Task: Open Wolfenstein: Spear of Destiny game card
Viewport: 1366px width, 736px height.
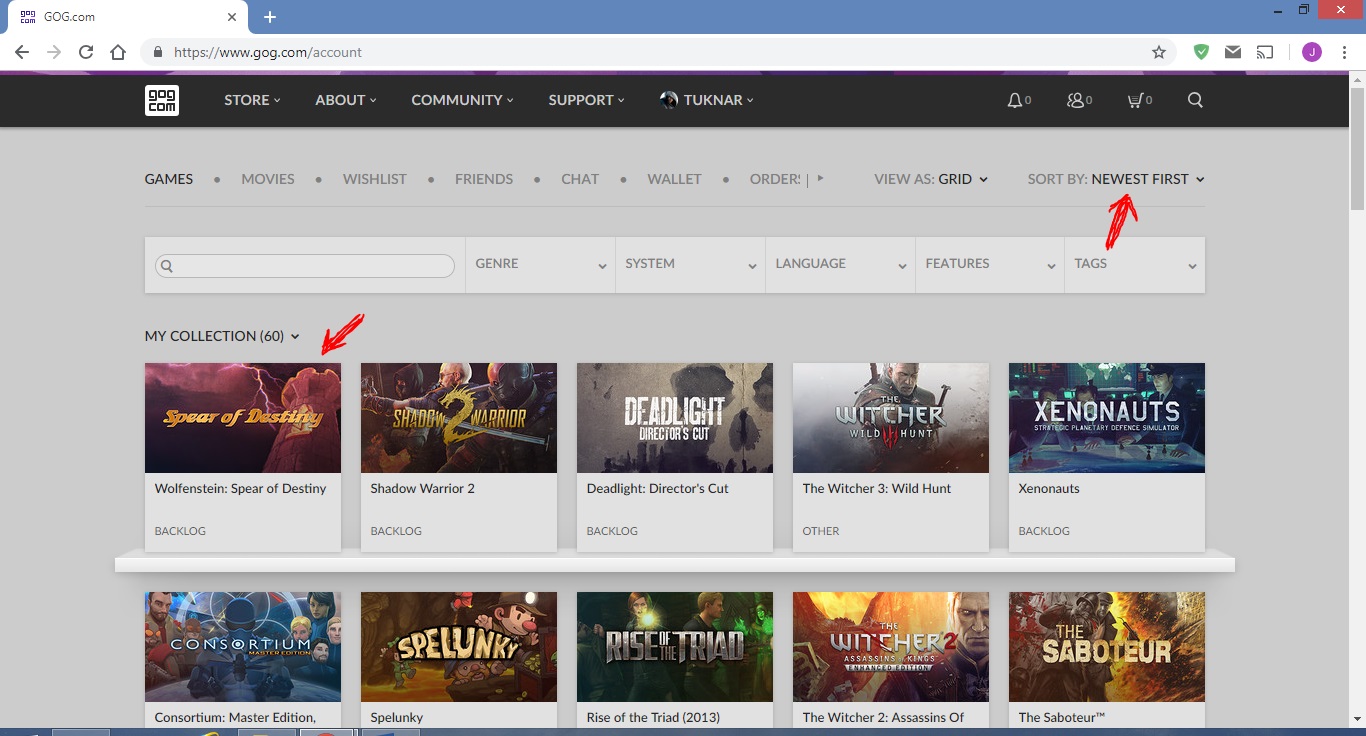Action: 243,457
